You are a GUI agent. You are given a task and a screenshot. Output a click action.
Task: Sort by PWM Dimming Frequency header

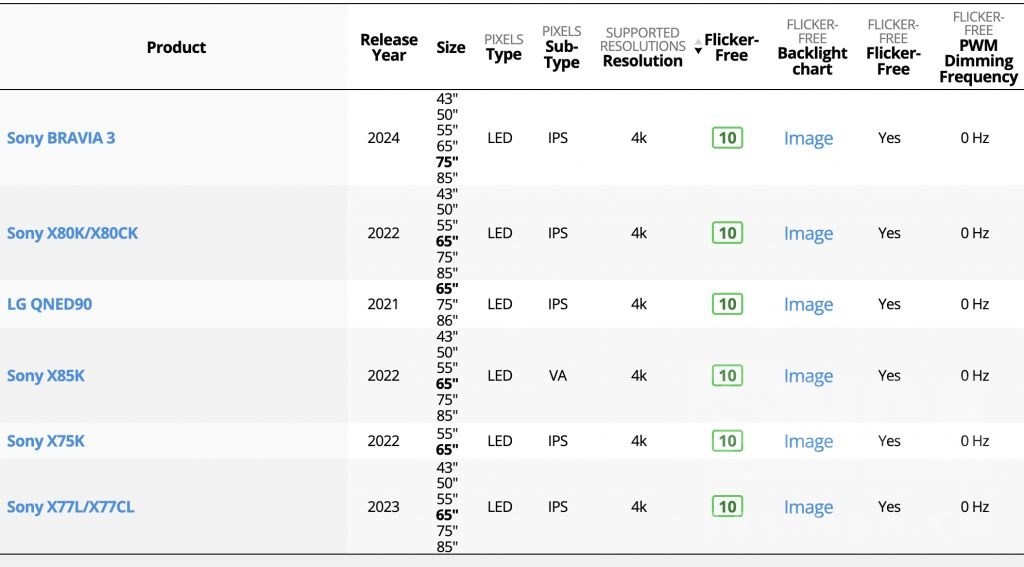tap(978, 61)
